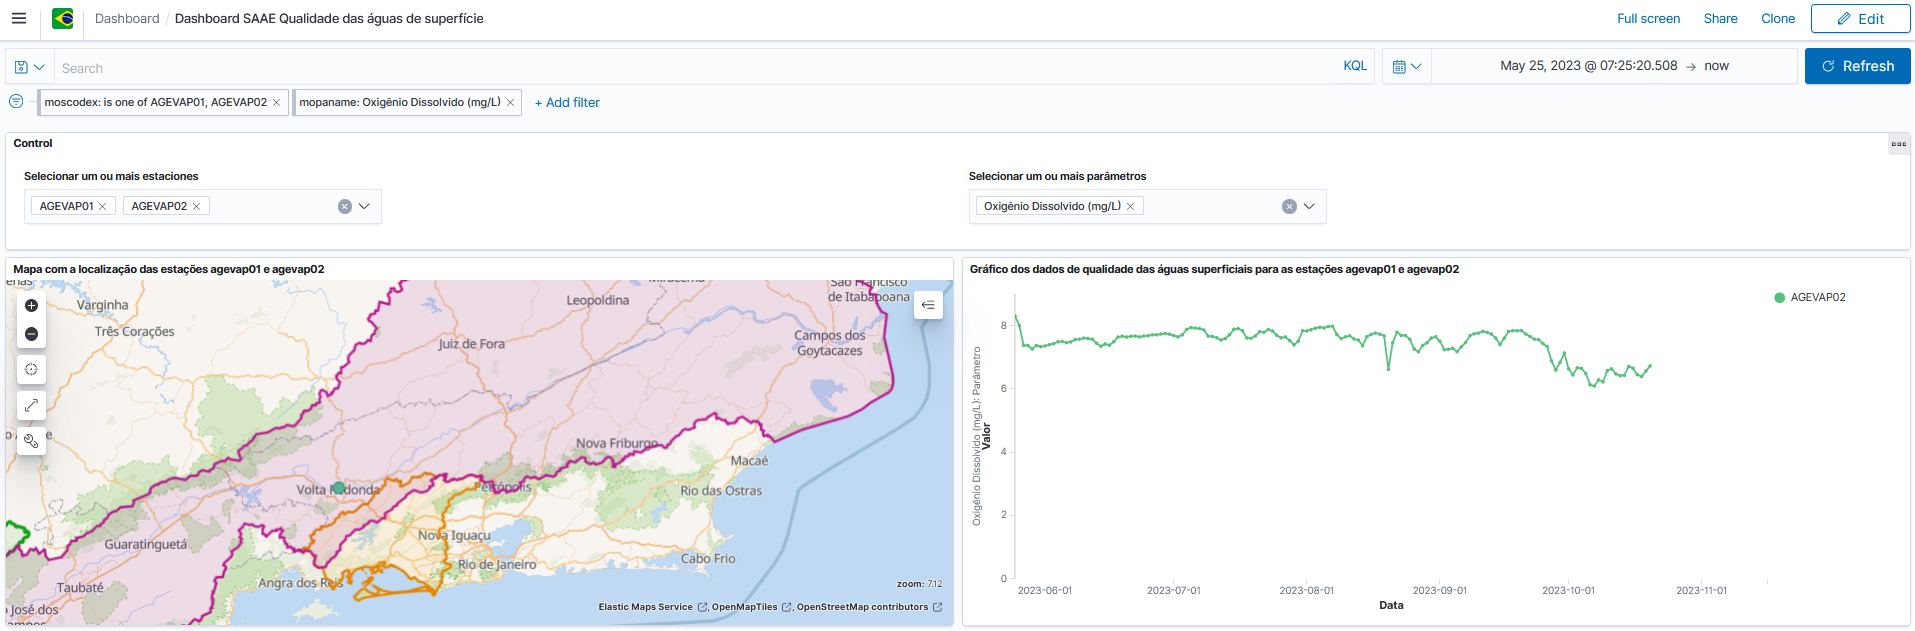The height and width of the screenshot is (631, 1915).
Task: Open the Control panel options menu
Action: point(1898,144)
